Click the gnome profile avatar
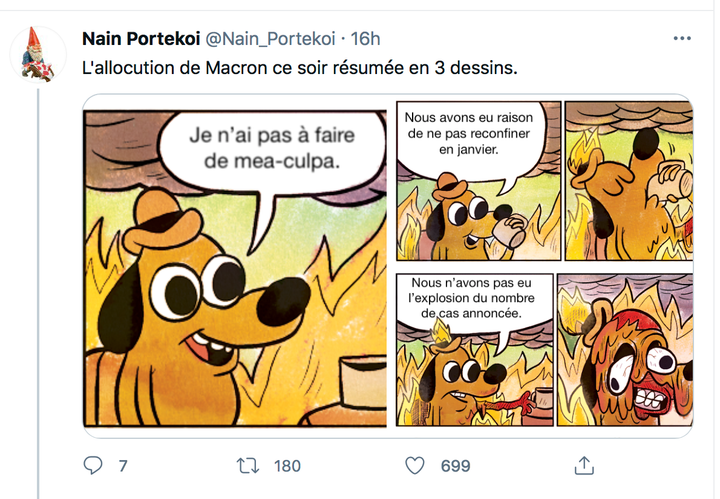 tap(38, 54)
